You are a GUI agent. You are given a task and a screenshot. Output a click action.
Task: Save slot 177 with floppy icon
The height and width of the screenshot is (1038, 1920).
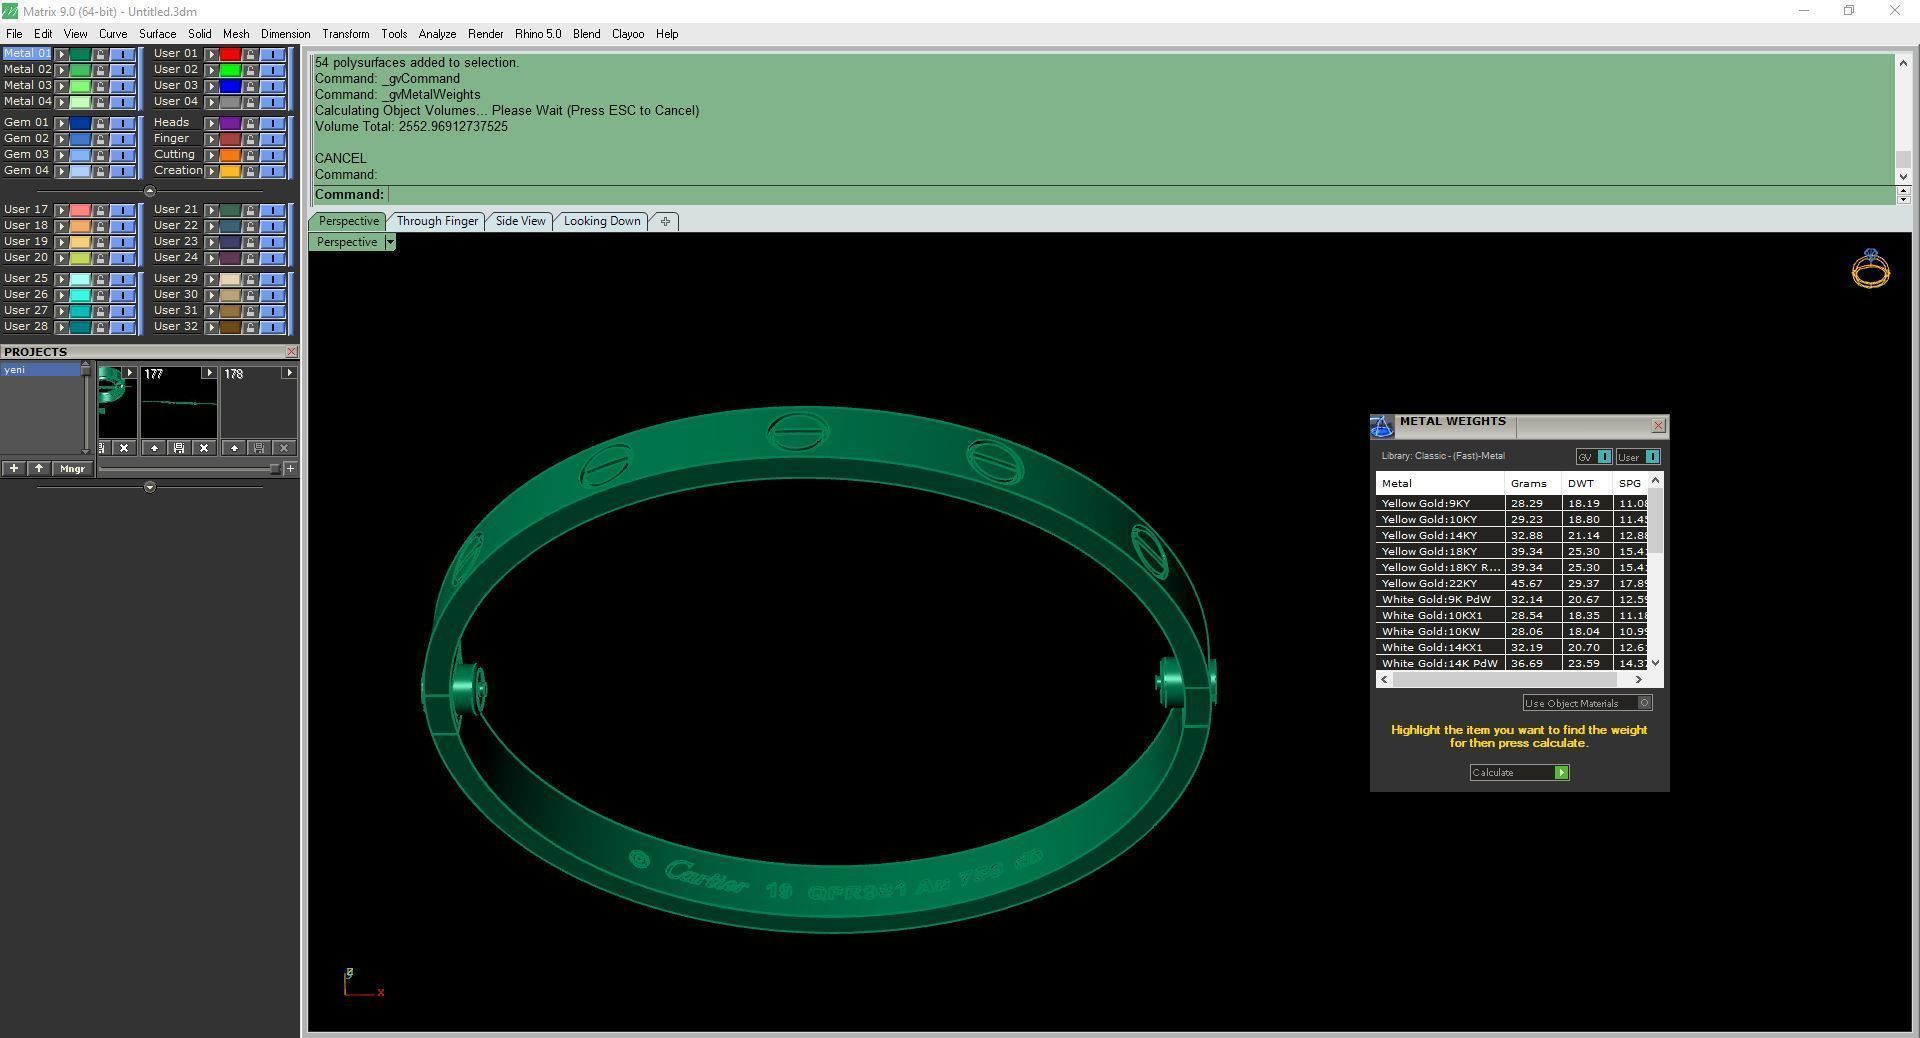tap(179, 448)
